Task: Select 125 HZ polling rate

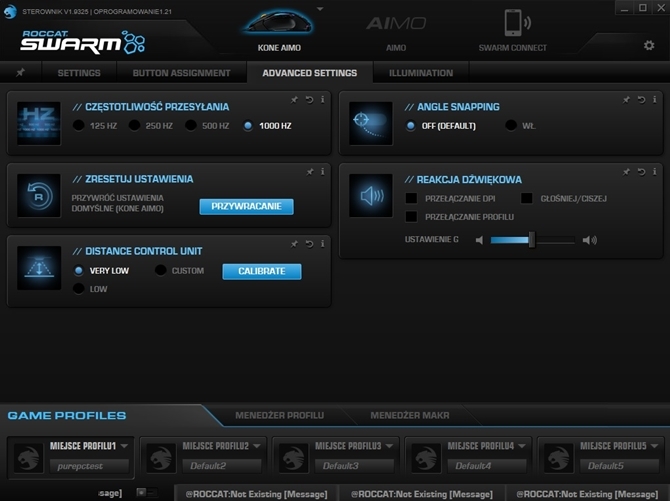Action: point(79,126)
